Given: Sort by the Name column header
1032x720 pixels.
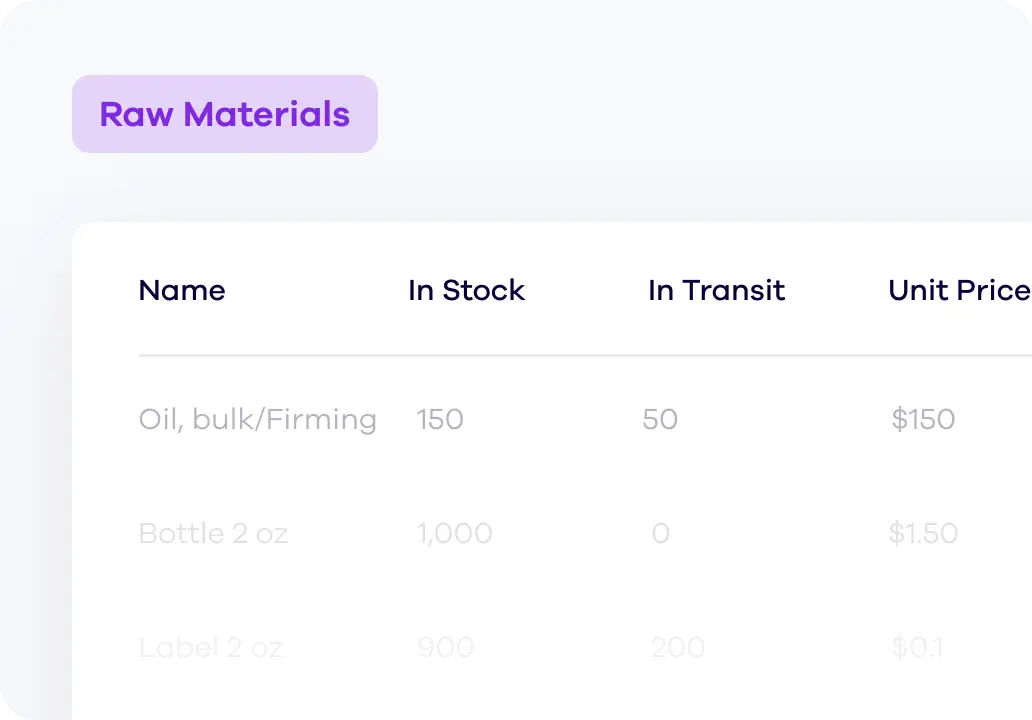Looking at the screenshot, I should pos(182,291).
